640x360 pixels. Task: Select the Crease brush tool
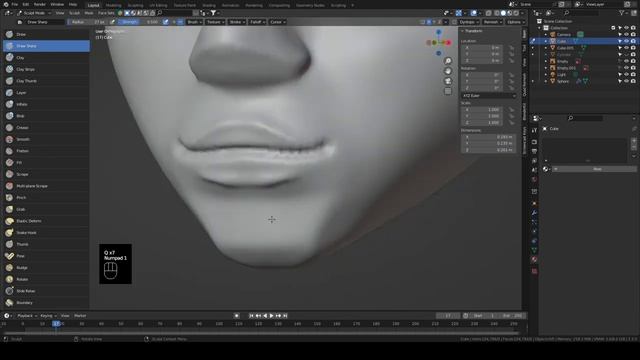(46, 127)
